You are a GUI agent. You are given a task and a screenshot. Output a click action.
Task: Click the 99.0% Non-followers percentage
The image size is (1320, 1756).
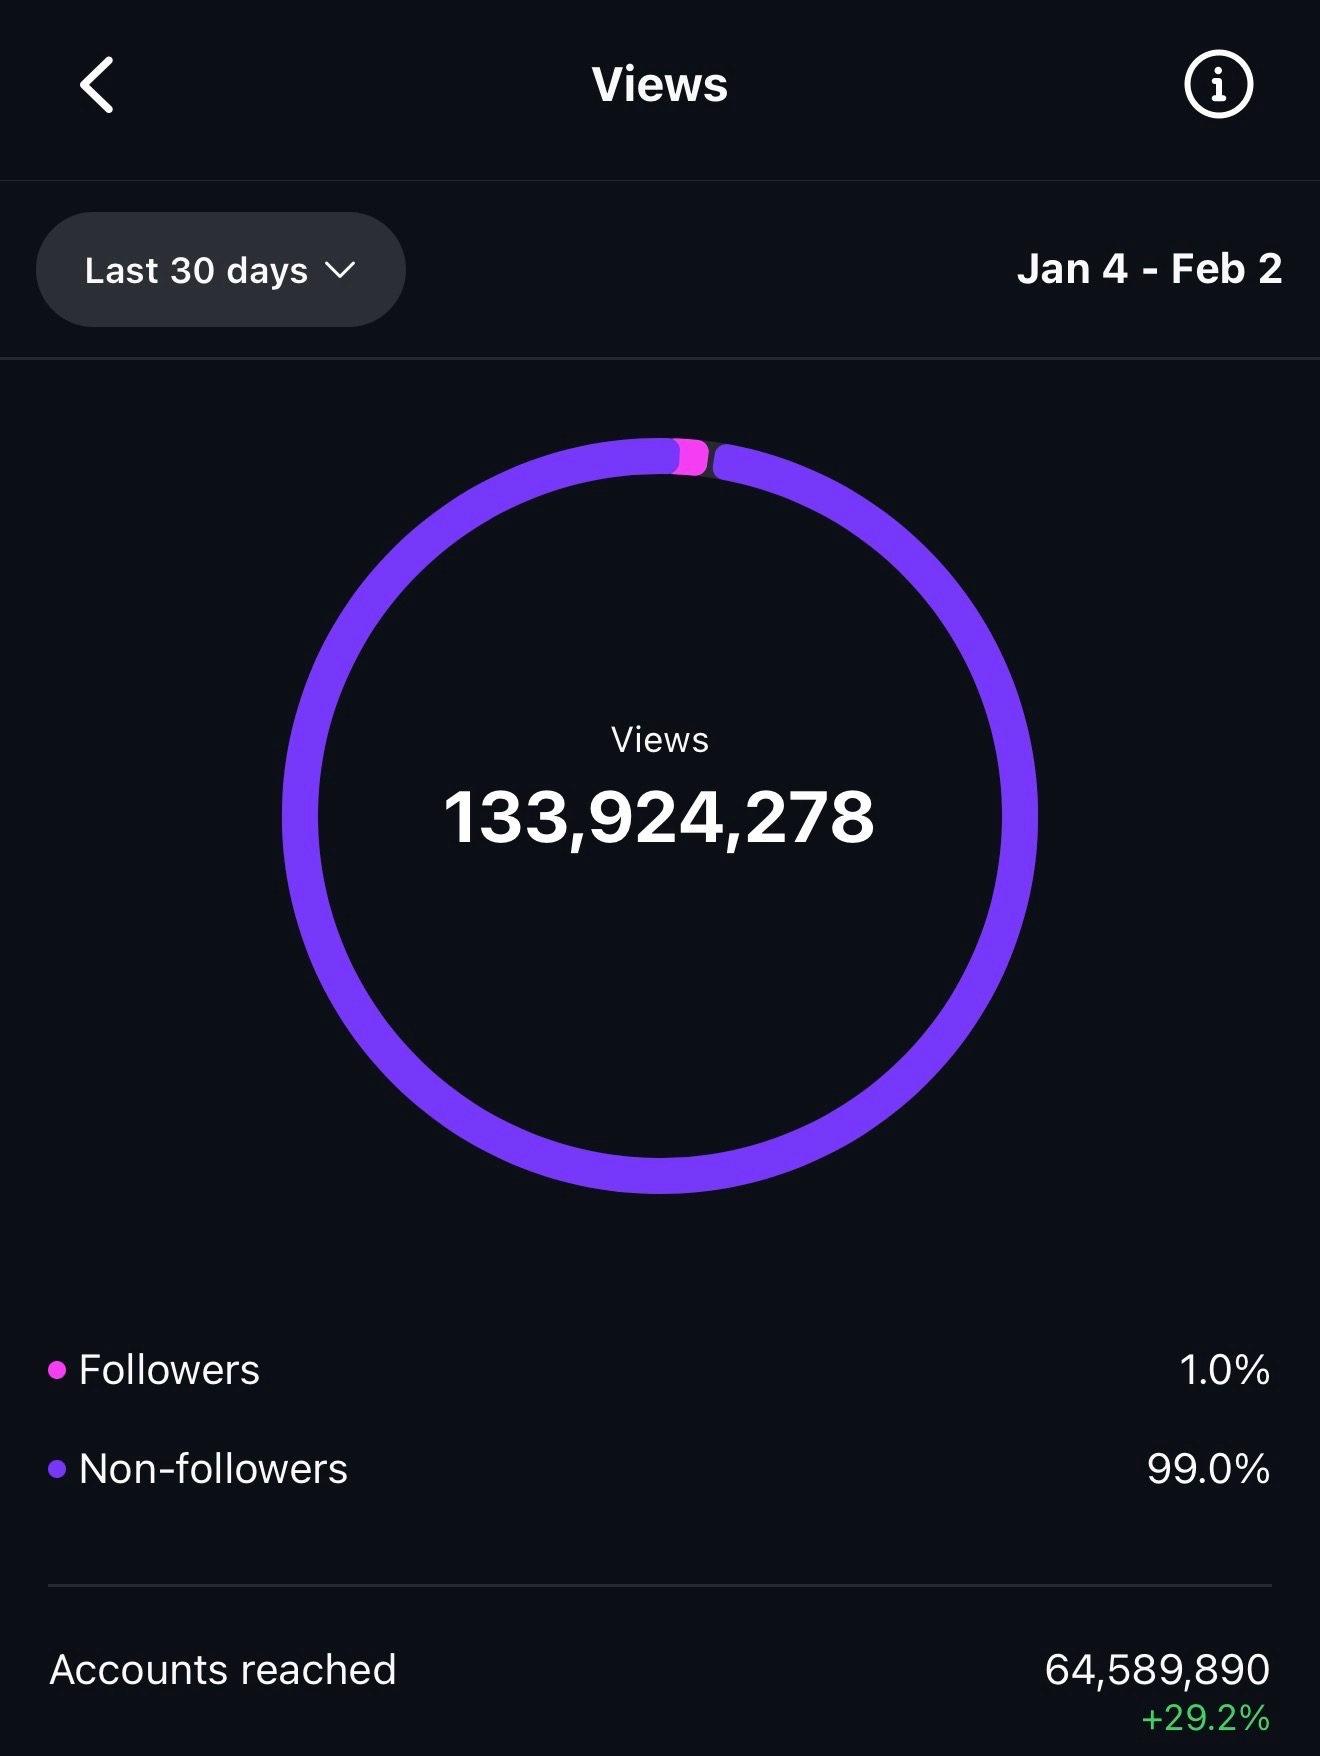point(1208,1469)
